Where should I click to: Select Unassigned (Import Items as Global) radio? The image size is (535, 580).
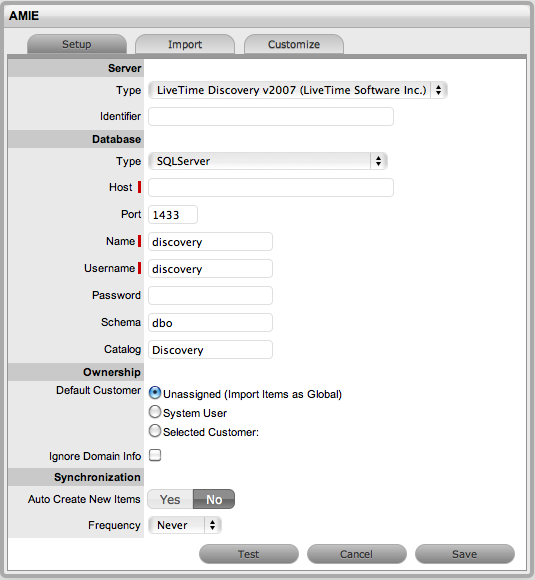pos(155,393)
